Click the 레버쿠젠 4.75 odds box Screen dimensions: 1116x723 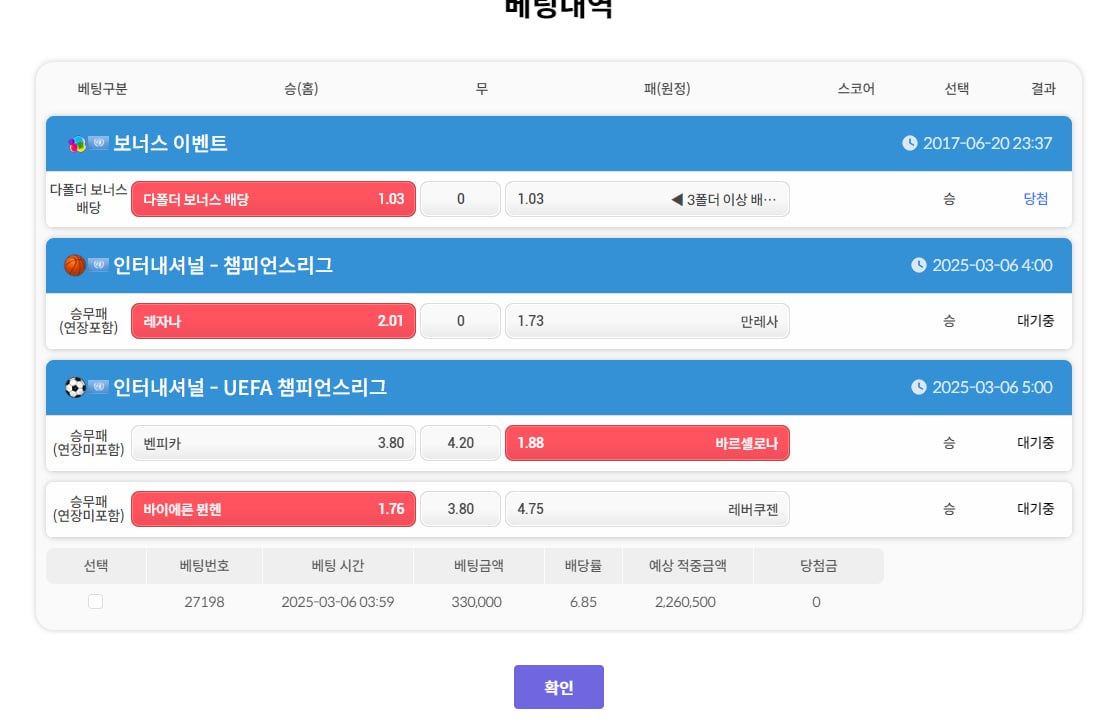coord(647,509)
